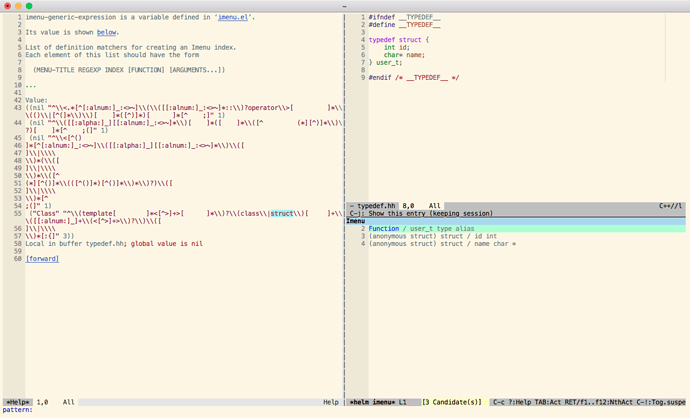Click the collapsed '...' ellipsis on line 10
This screenshot has height=418, width=690.
tap(31, 85)
